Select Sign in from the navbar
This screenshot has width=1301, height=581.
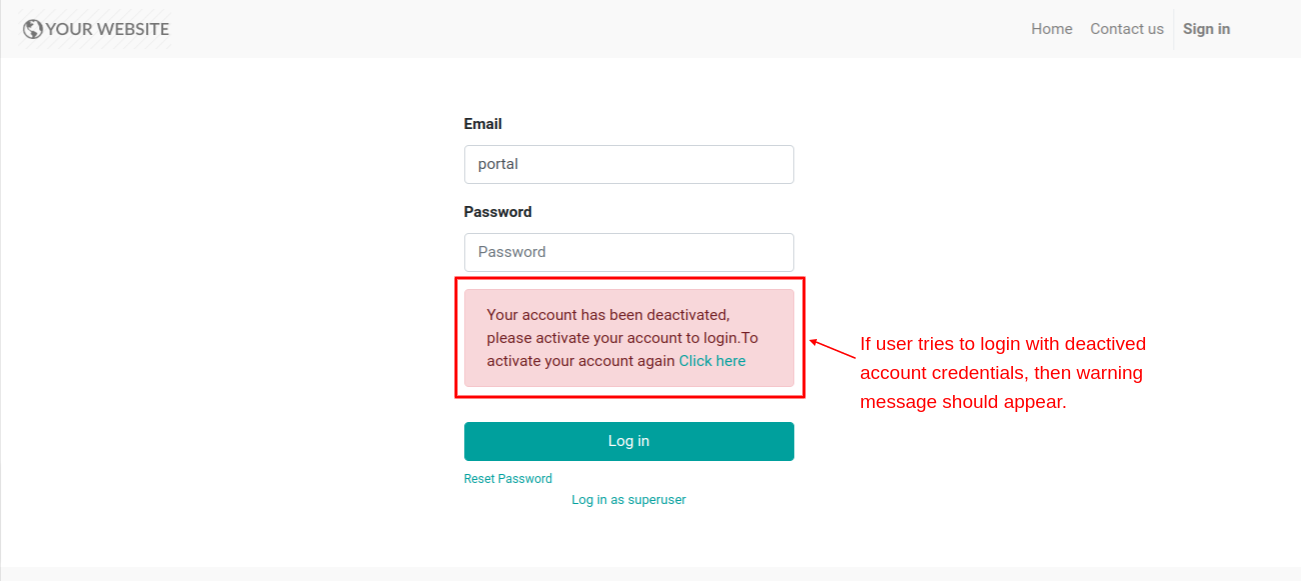1206,29
